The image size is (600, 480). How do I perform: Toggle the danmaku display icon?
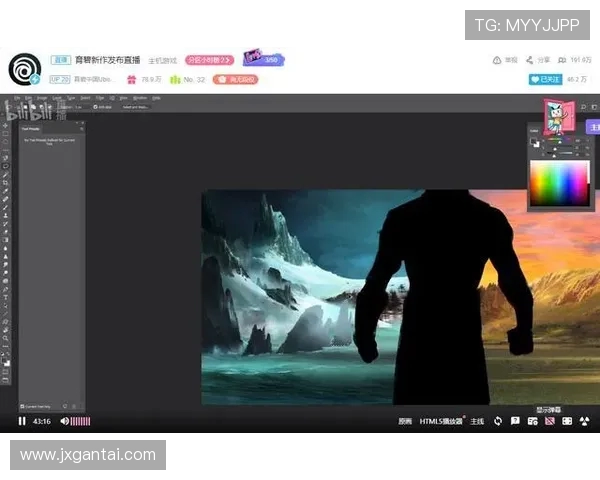[x=548, y=421]
